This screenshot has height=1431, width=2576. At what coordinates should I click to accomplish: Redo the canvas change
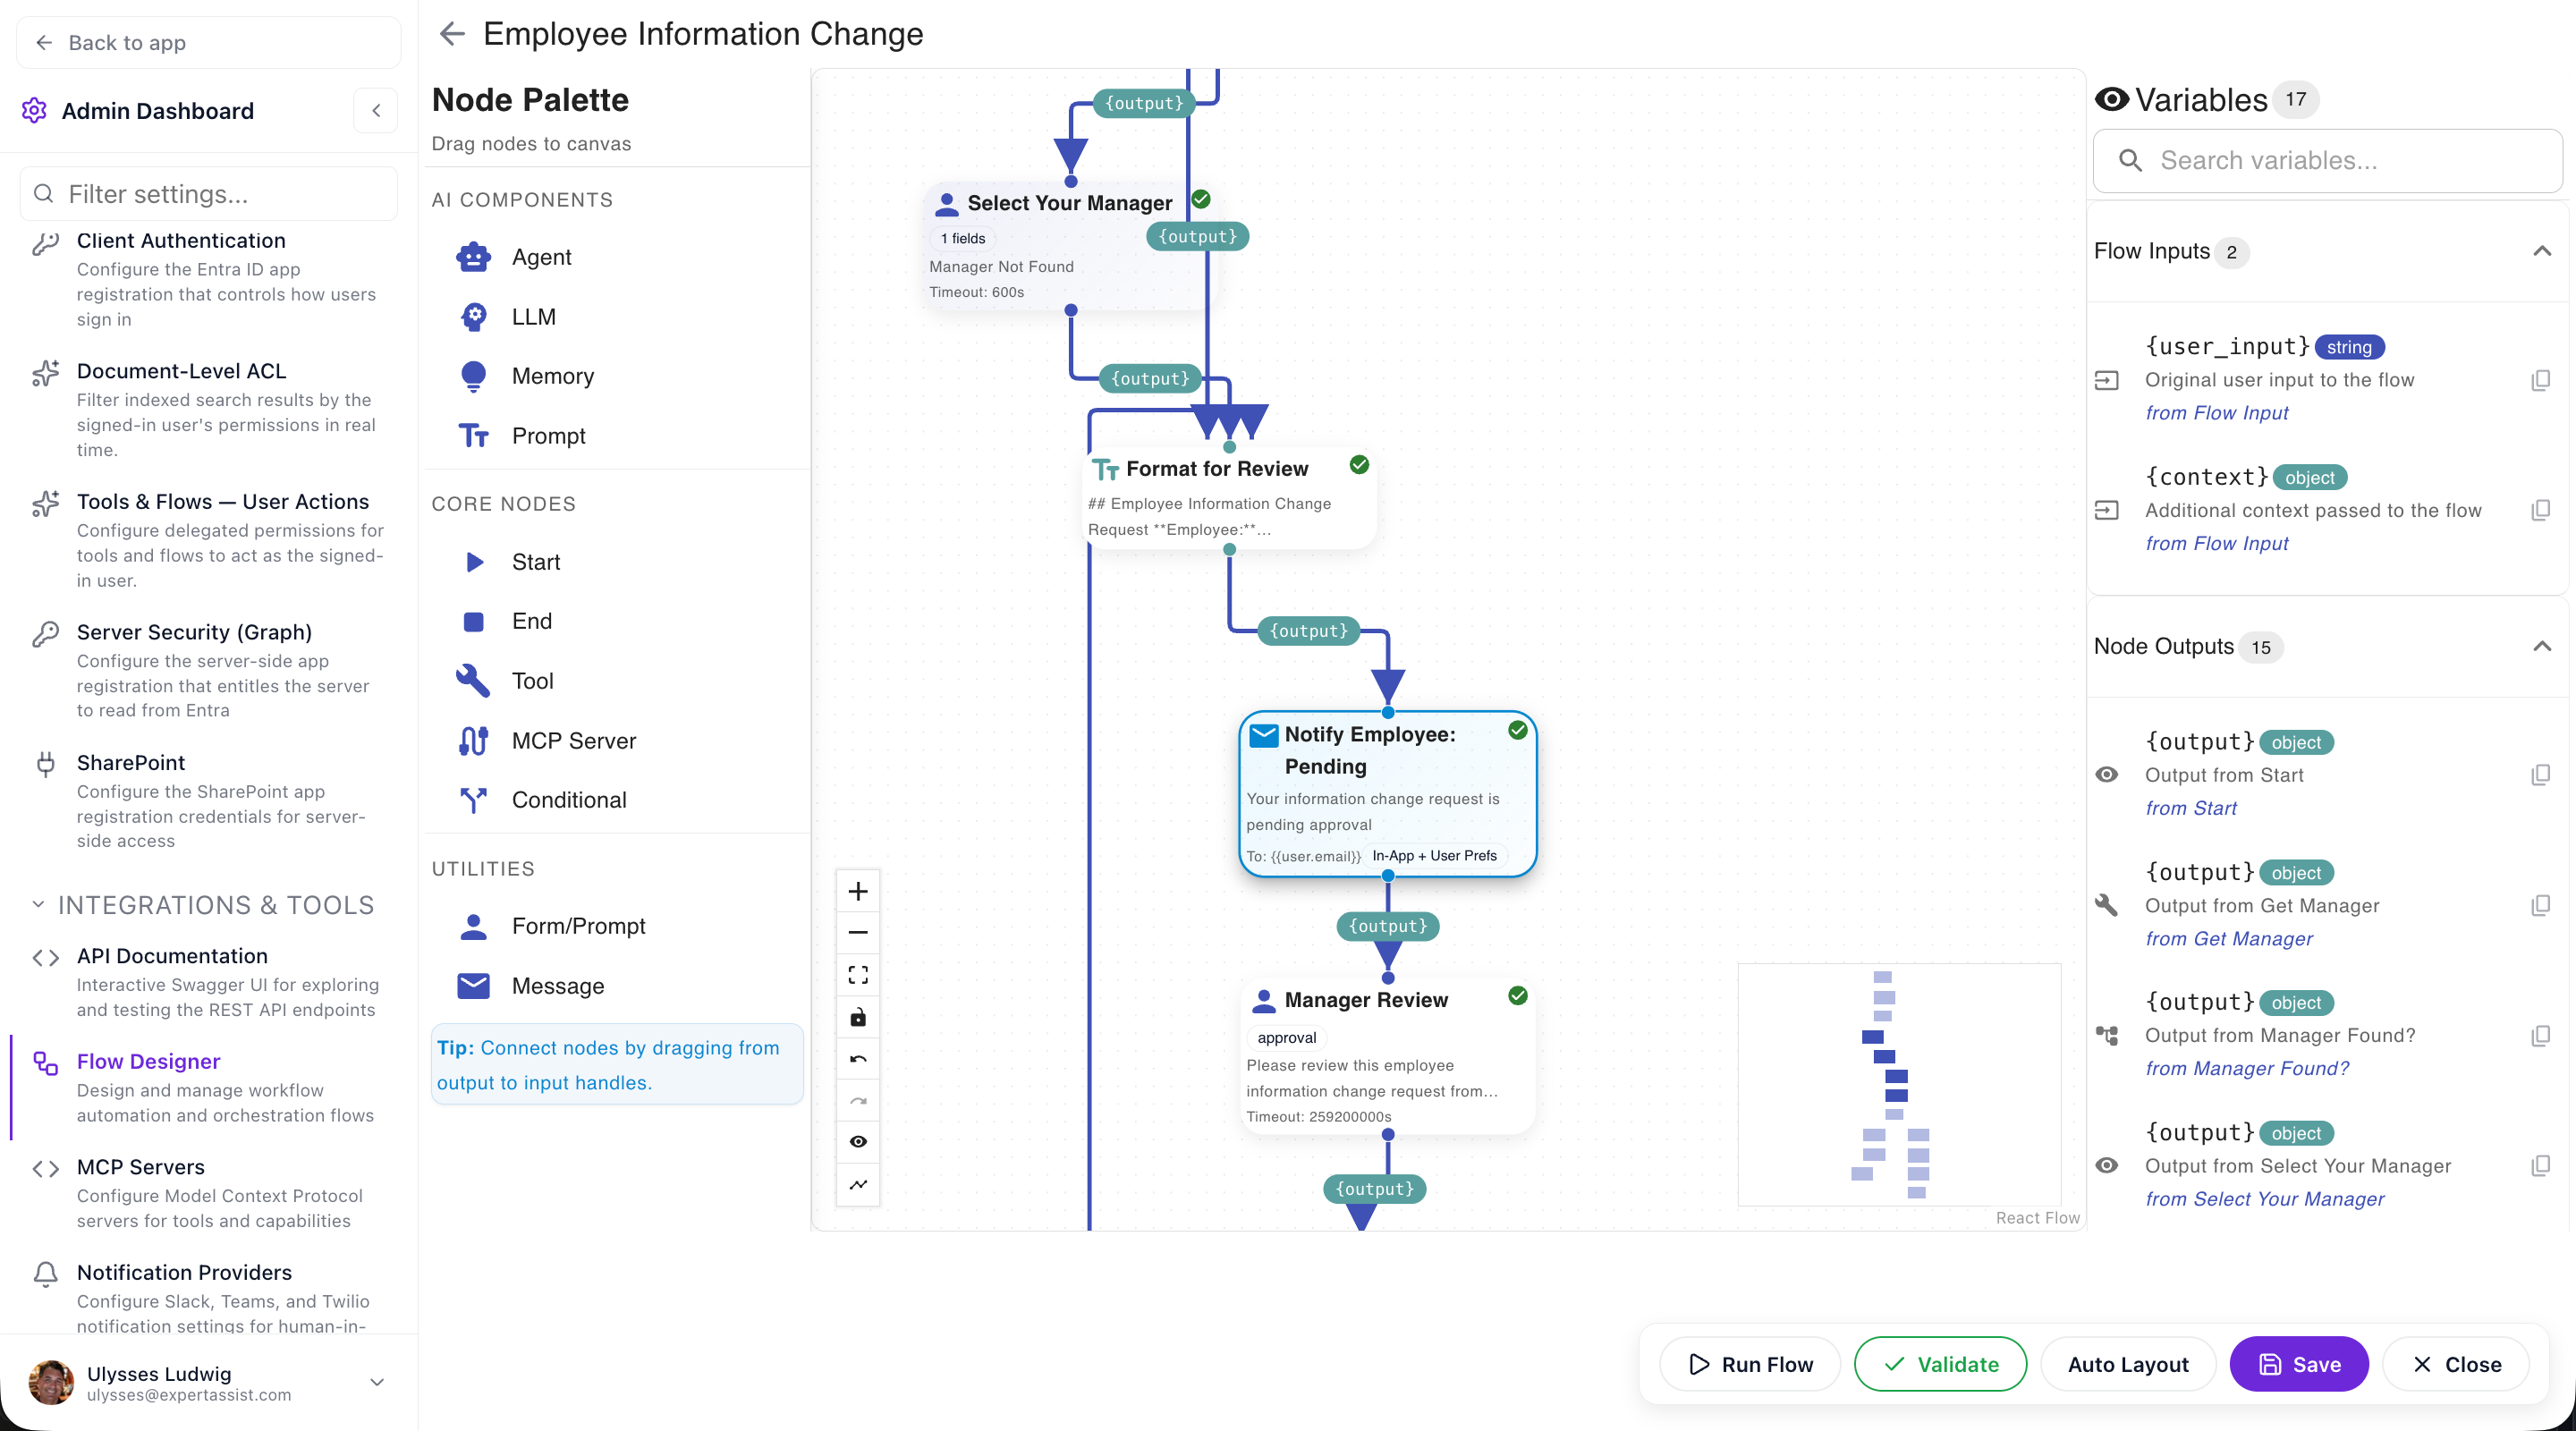(858, 1101)
